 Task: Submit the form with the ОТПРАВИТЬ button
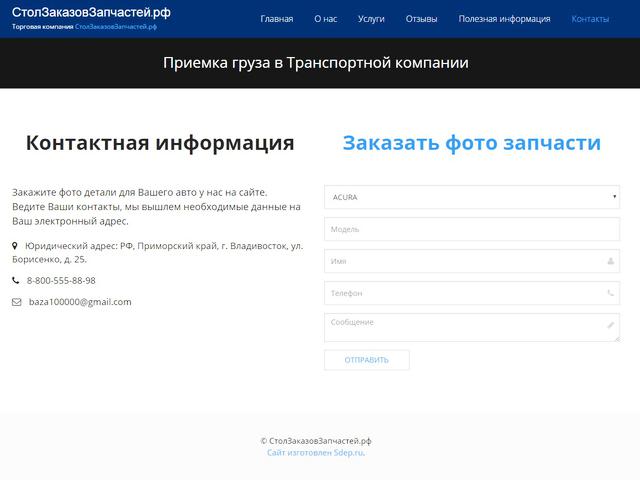367,360
